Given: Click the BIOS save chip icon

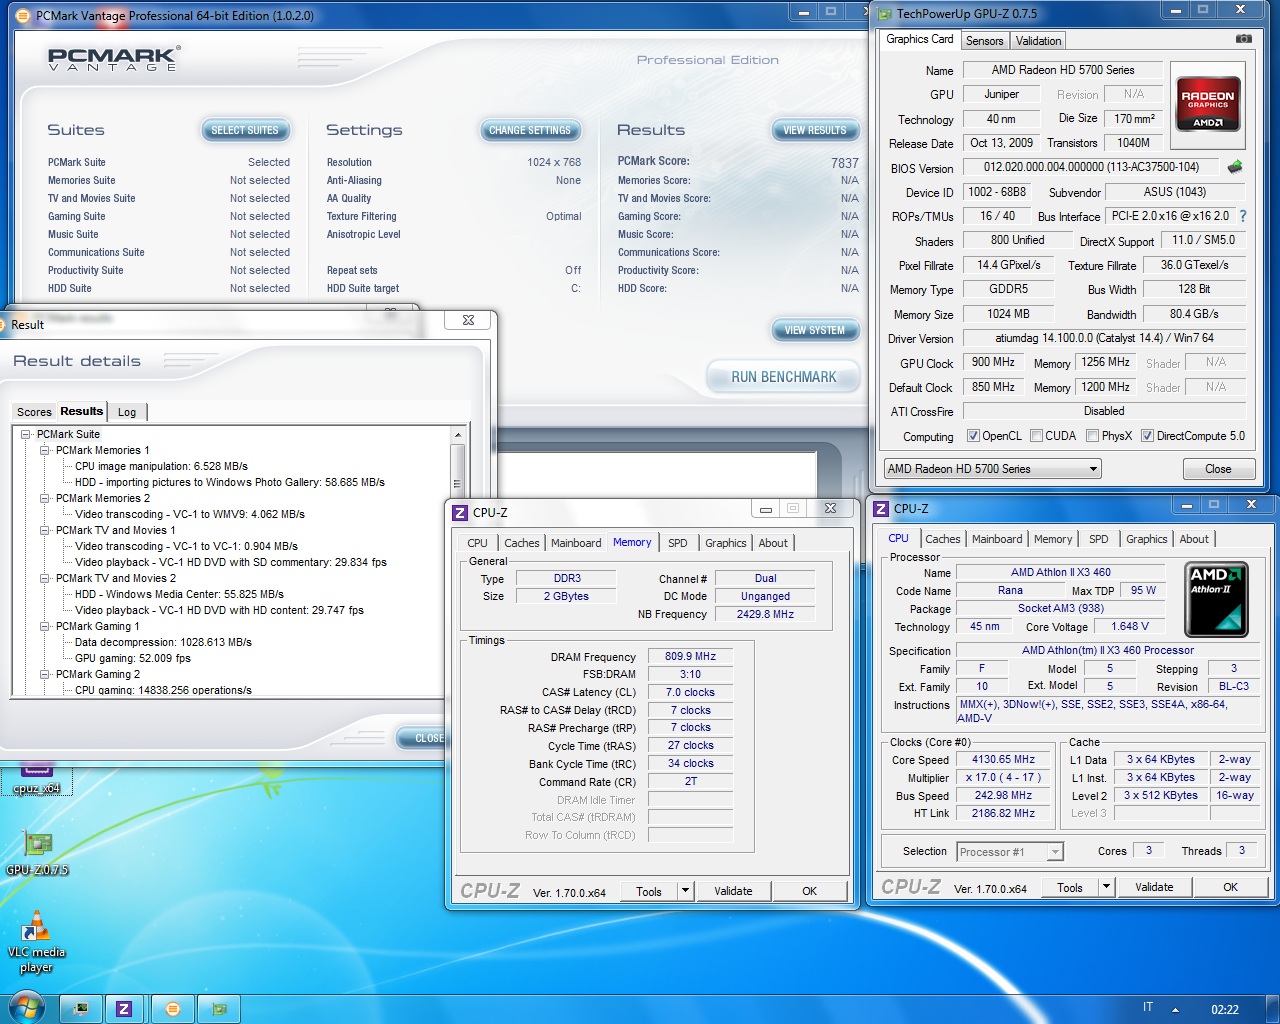Looking at the screenshot, I should 1235,167.
